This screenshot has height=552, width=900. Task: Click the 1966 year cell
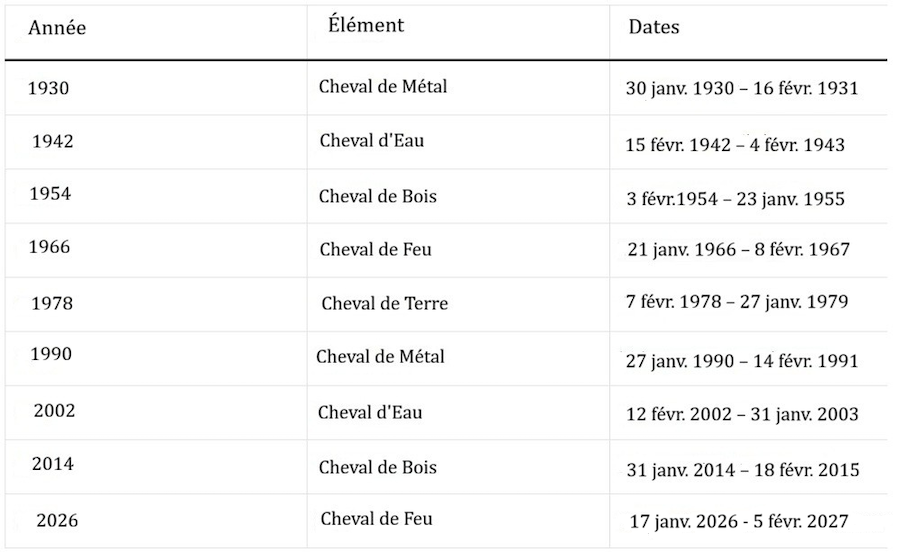(50, 246)
